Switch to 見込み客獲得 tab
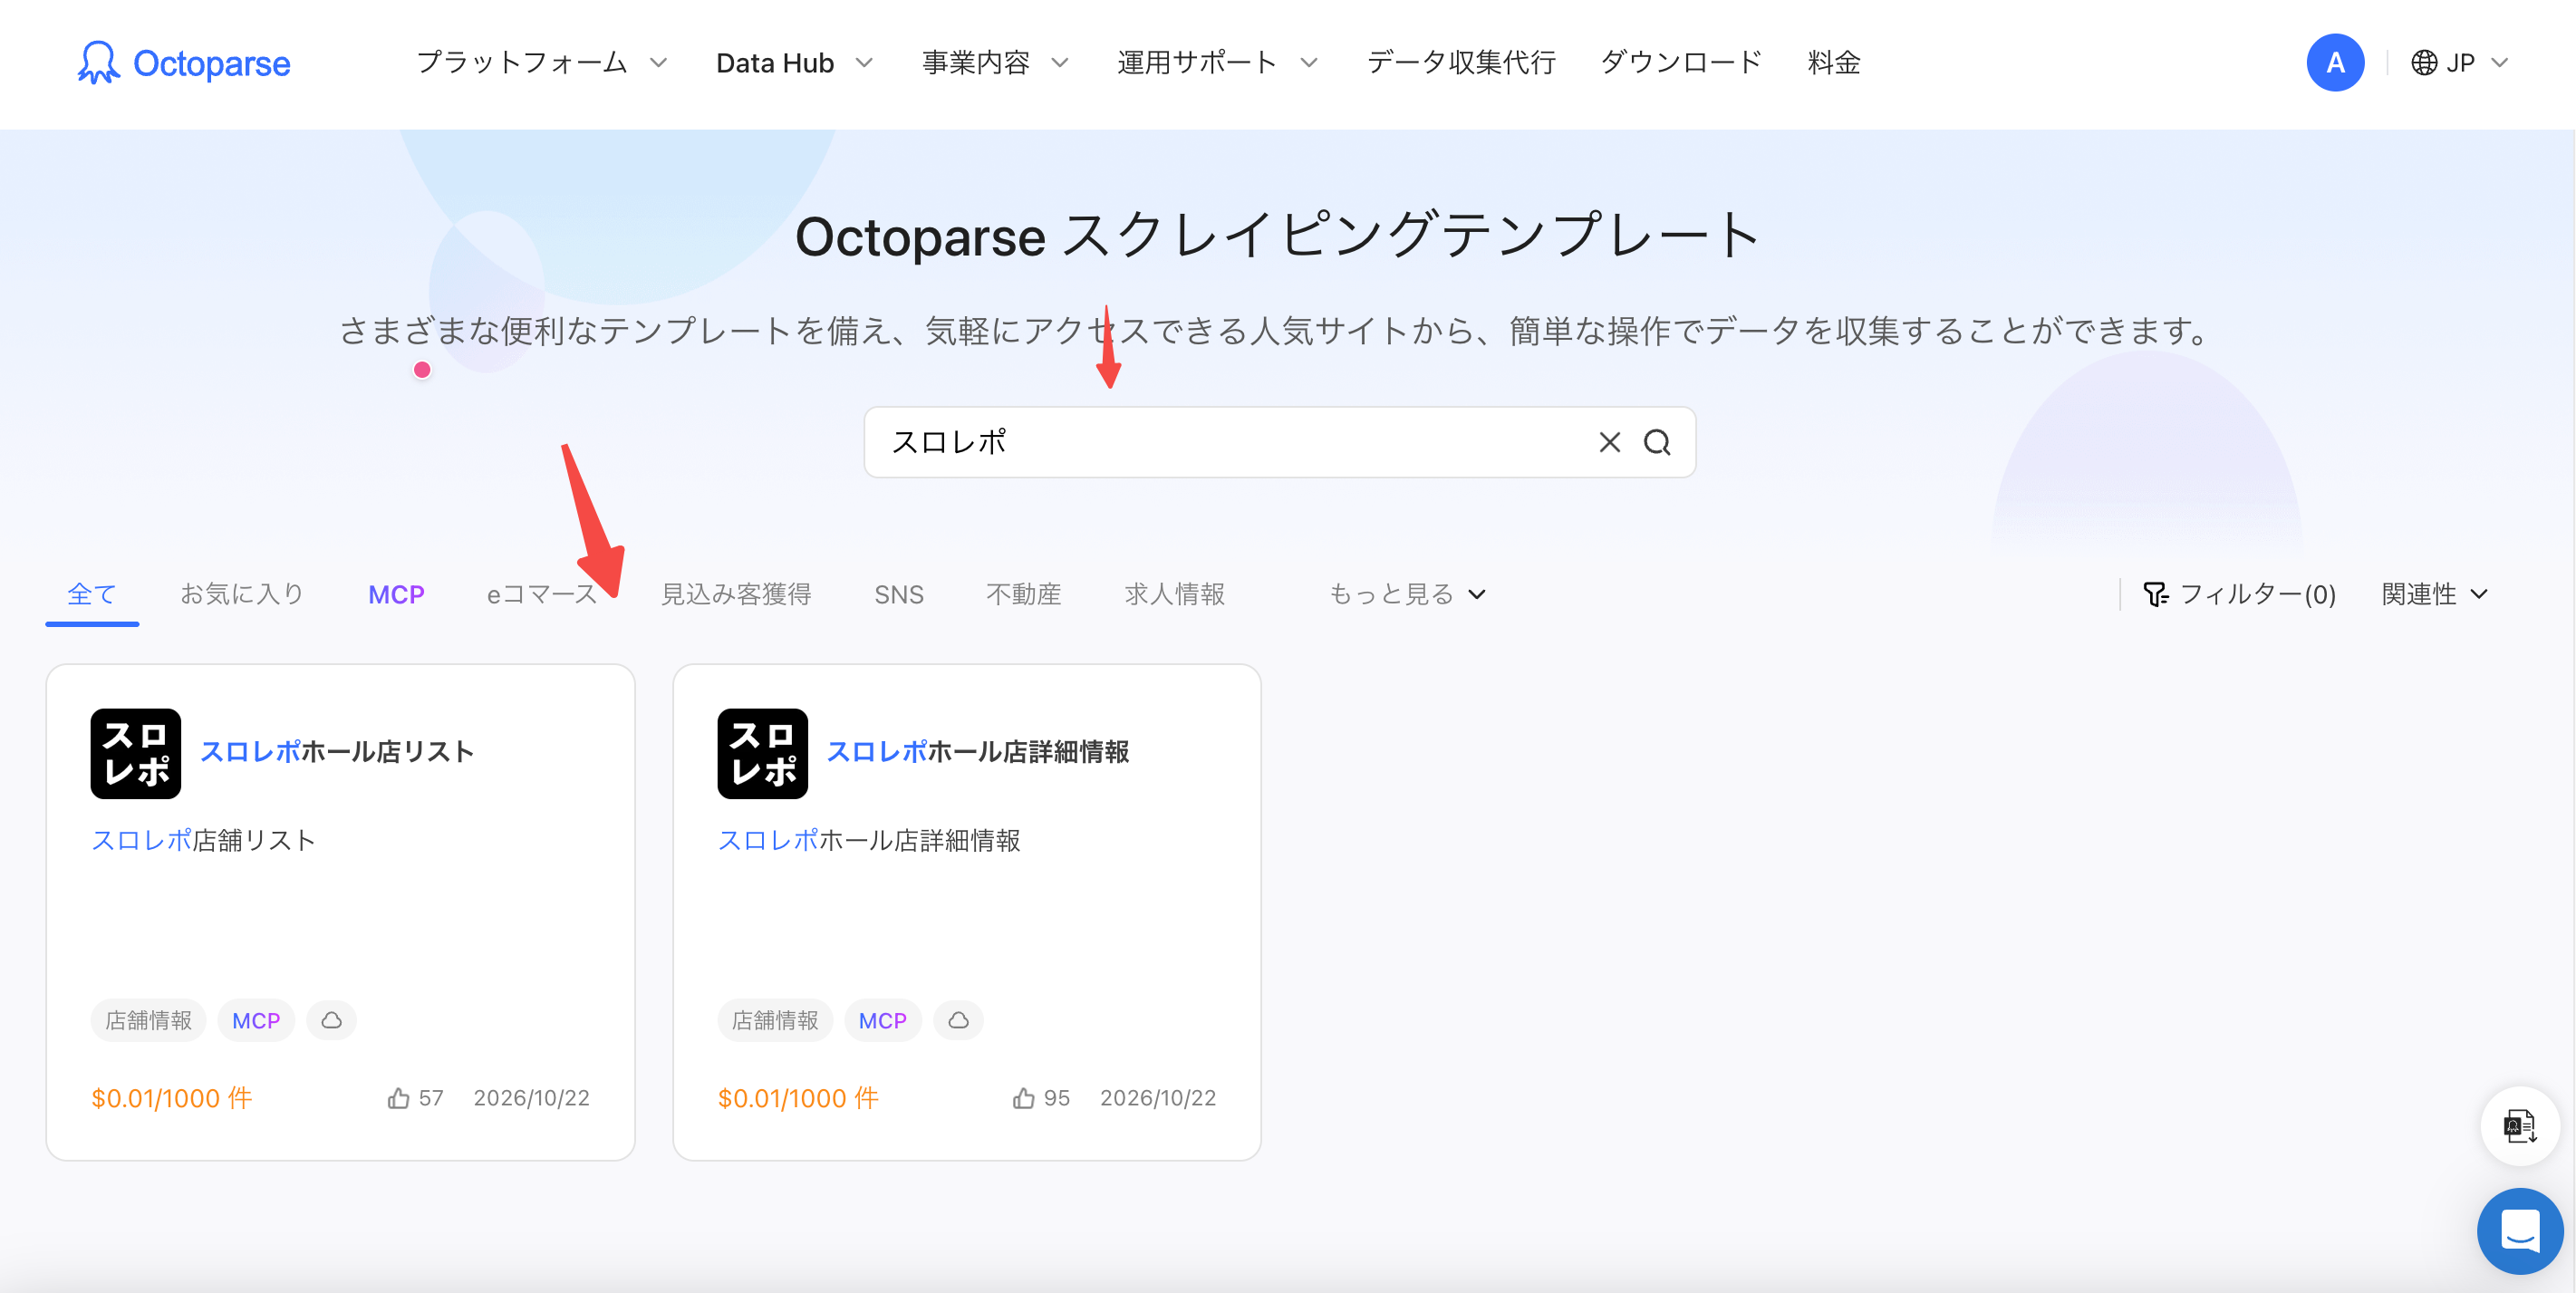This screenshot has width=2576, height=1293. [736, 594]
